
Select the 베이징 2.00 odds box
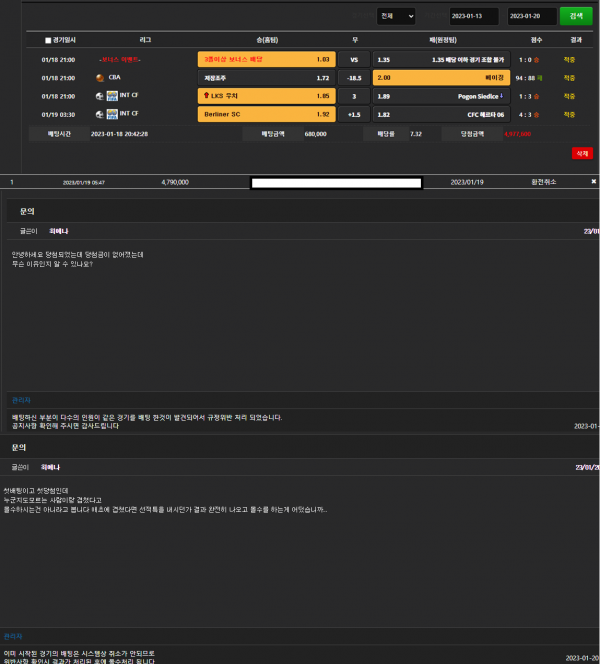[441, 78]
